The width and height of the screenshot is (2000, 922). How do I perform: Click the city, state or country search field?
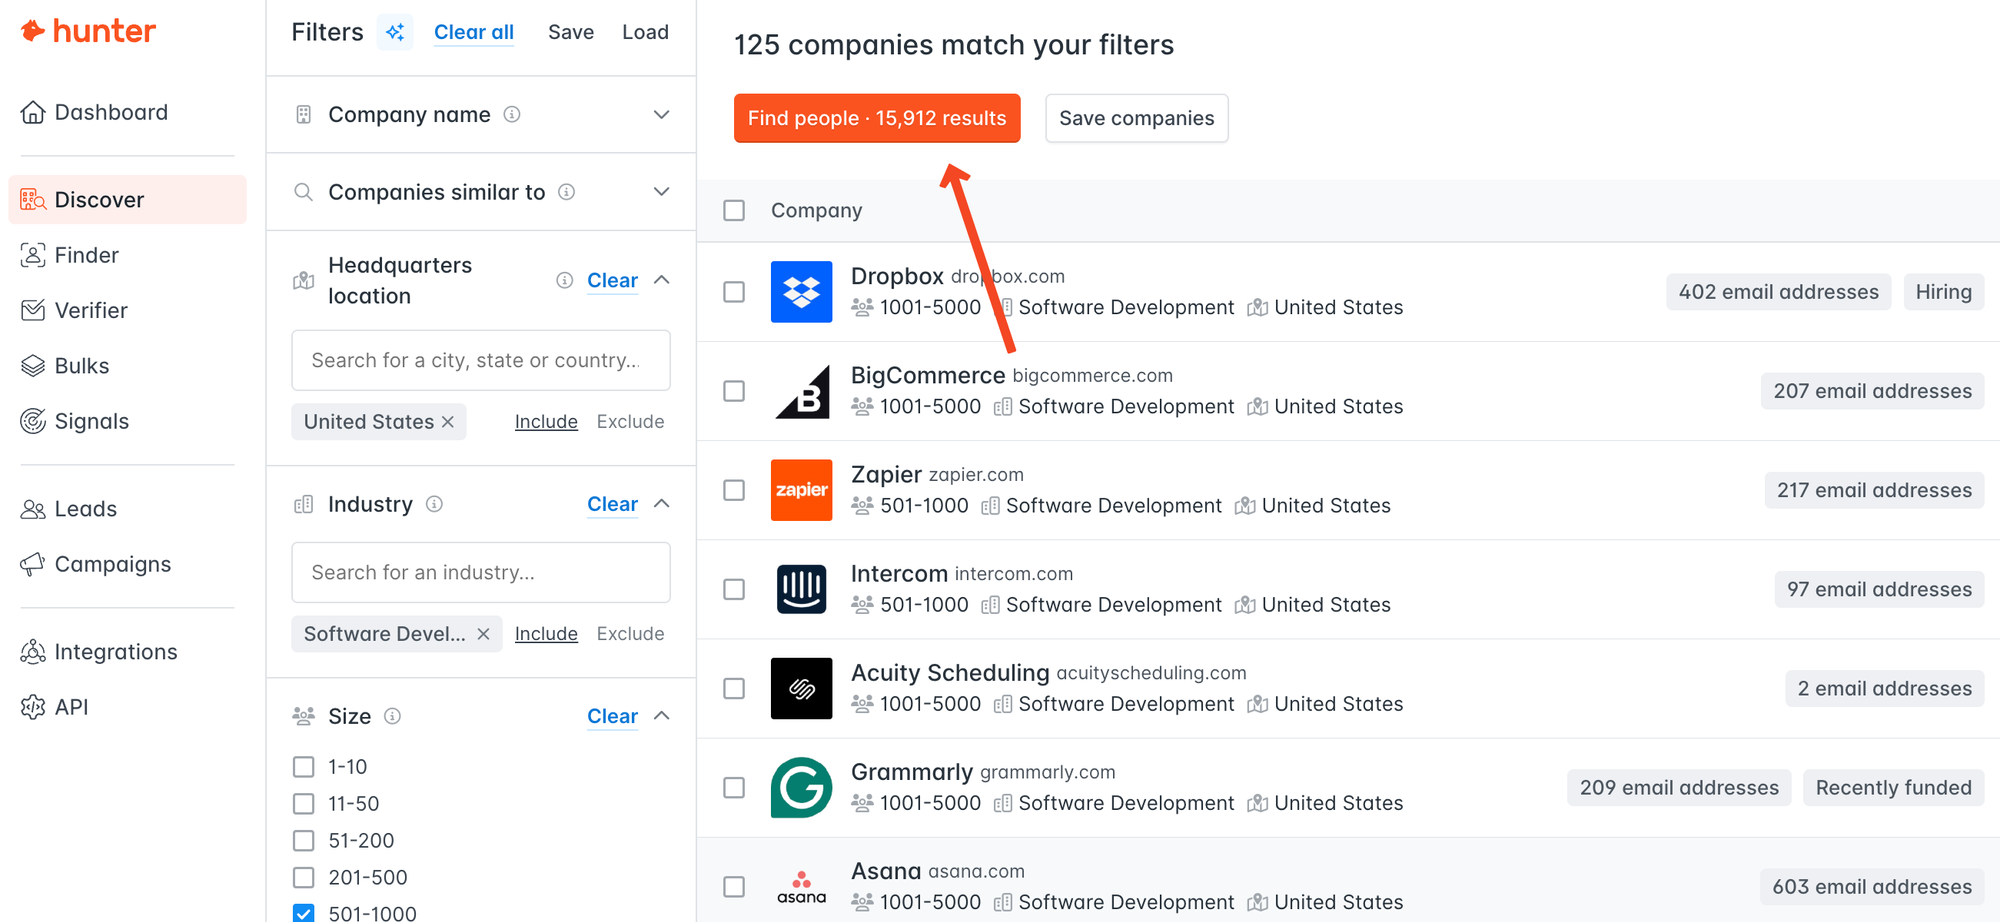tap(481, 360)
